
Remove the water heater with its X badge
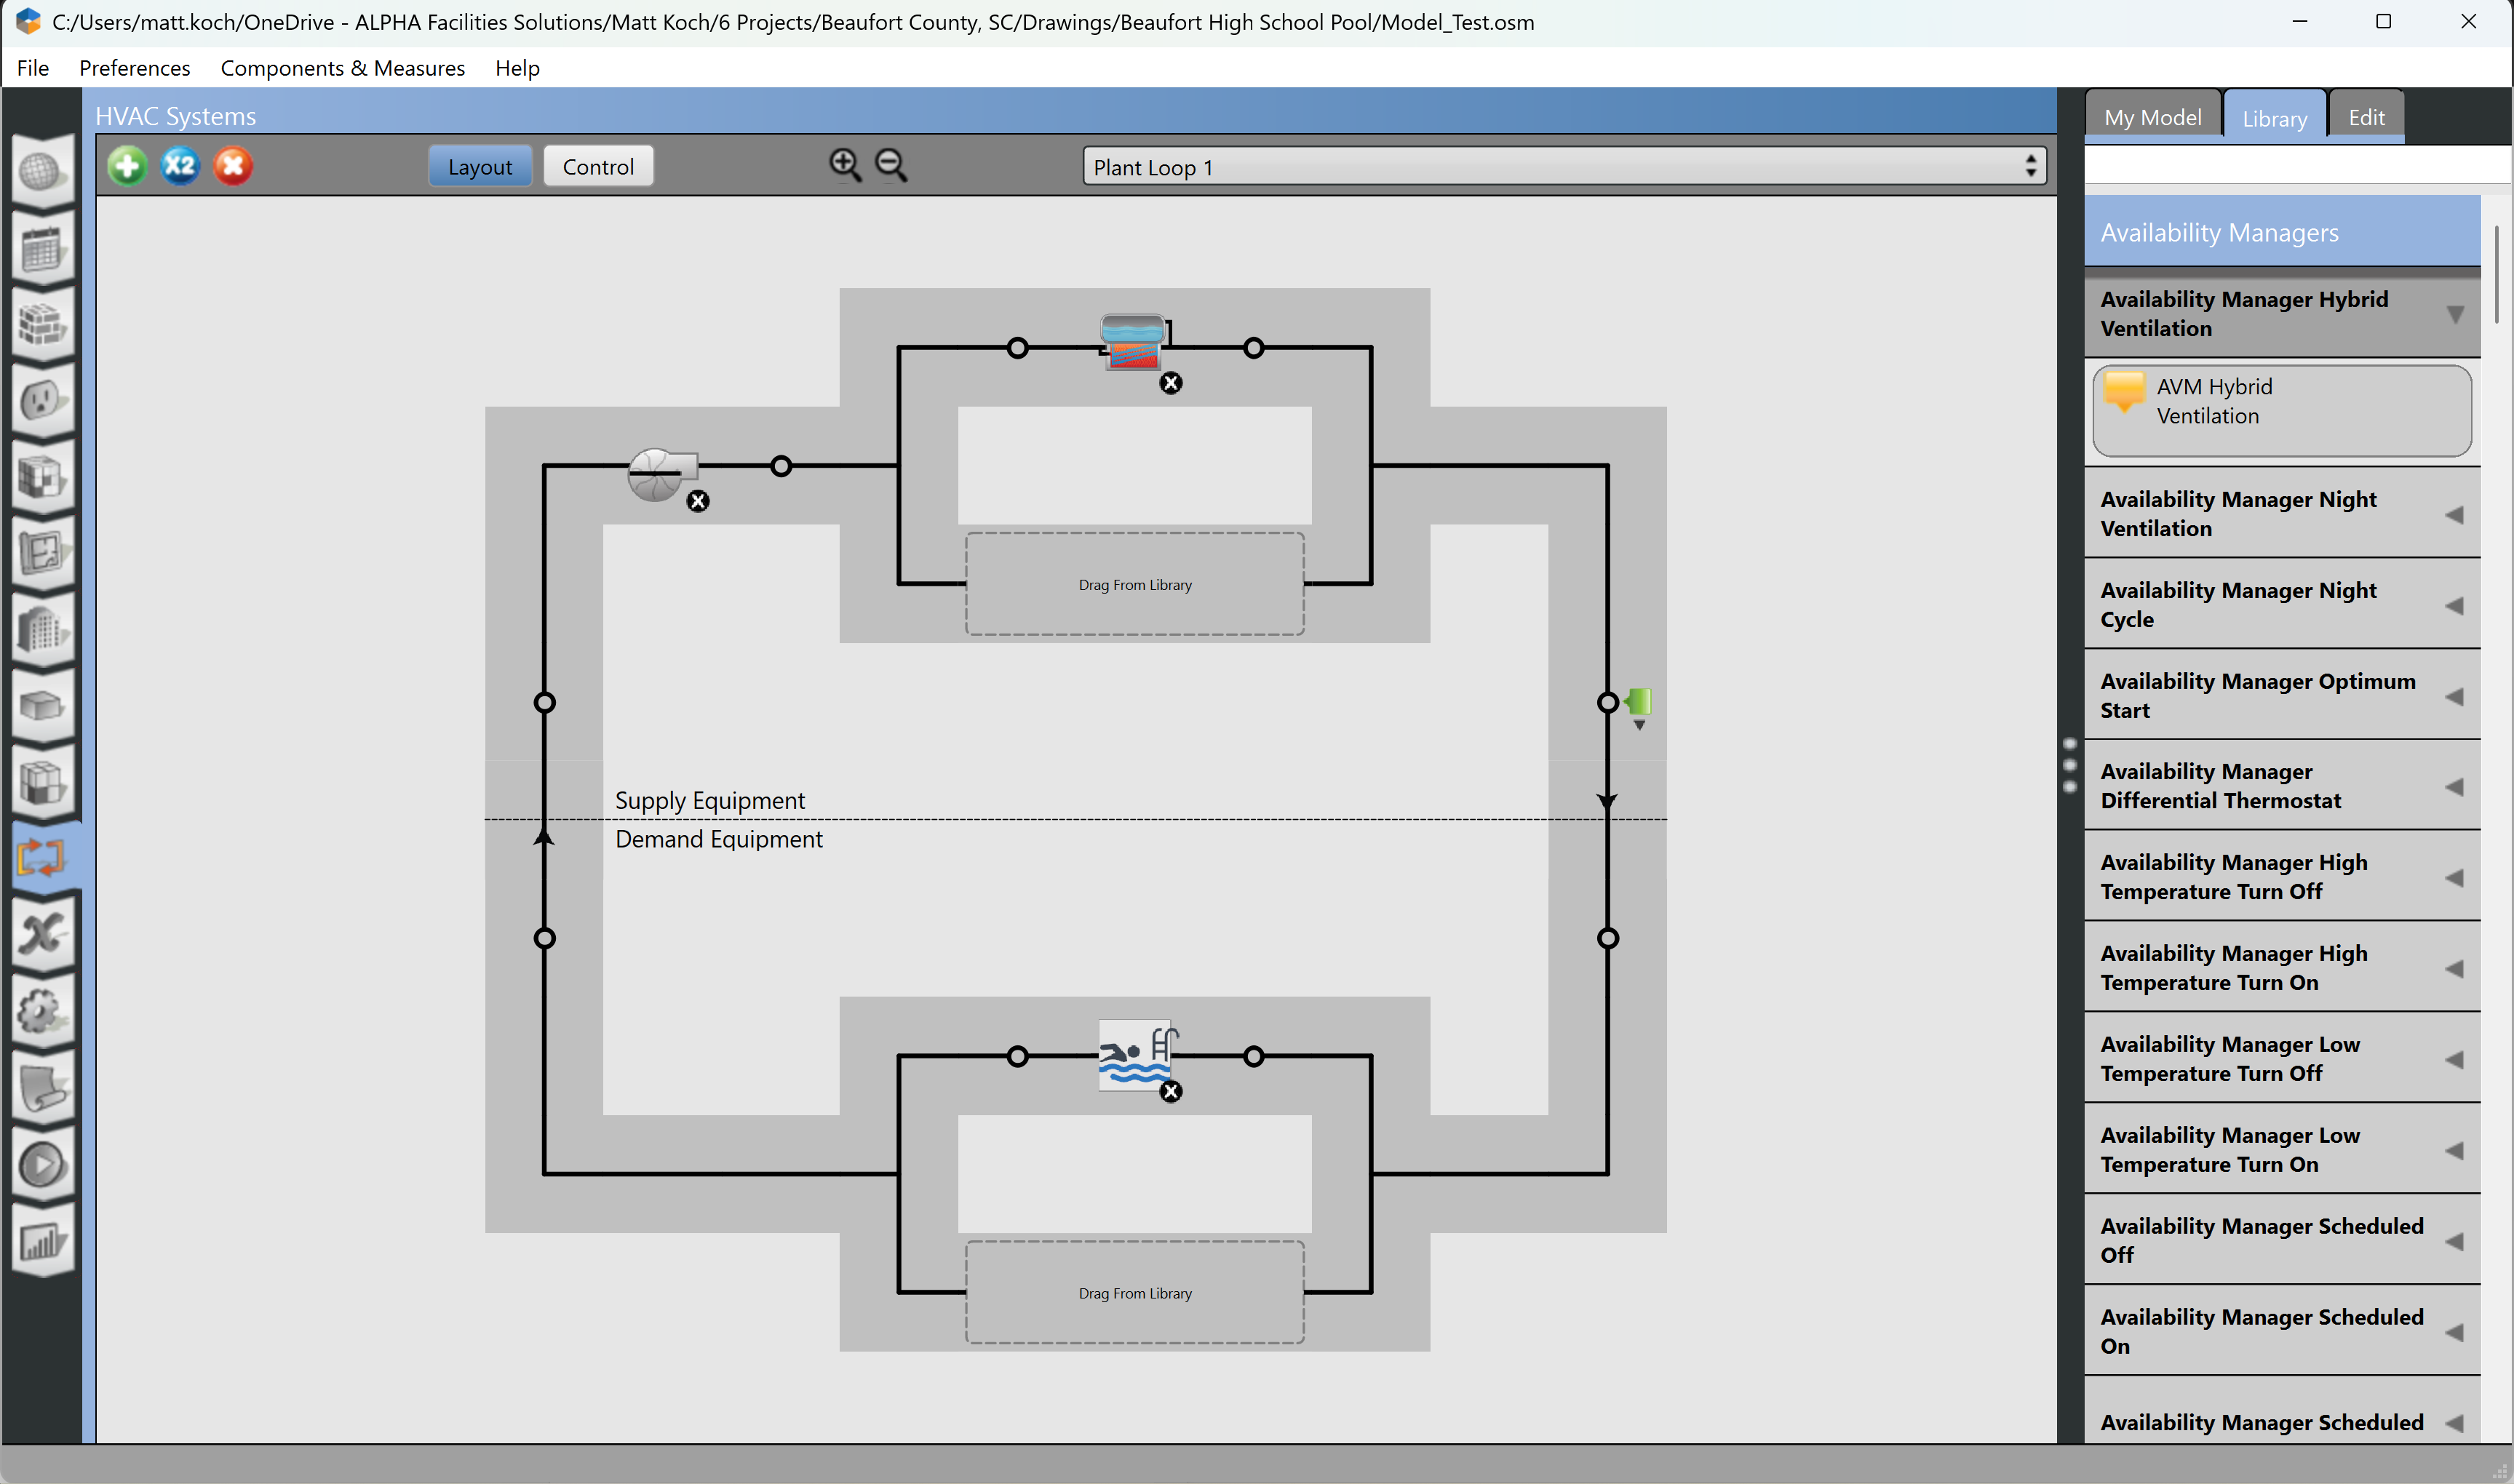tap(1171, 383)
